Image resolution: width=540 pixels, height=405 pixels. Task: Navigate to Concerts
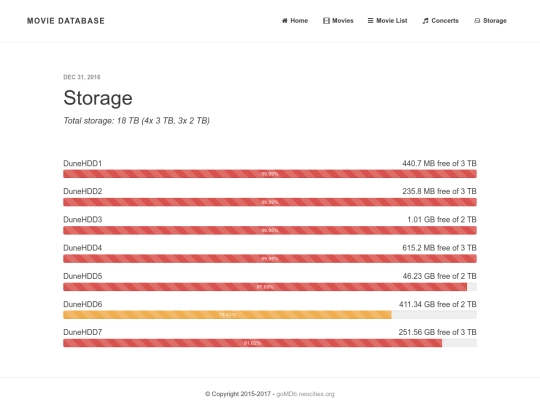(x=440, y=21)
